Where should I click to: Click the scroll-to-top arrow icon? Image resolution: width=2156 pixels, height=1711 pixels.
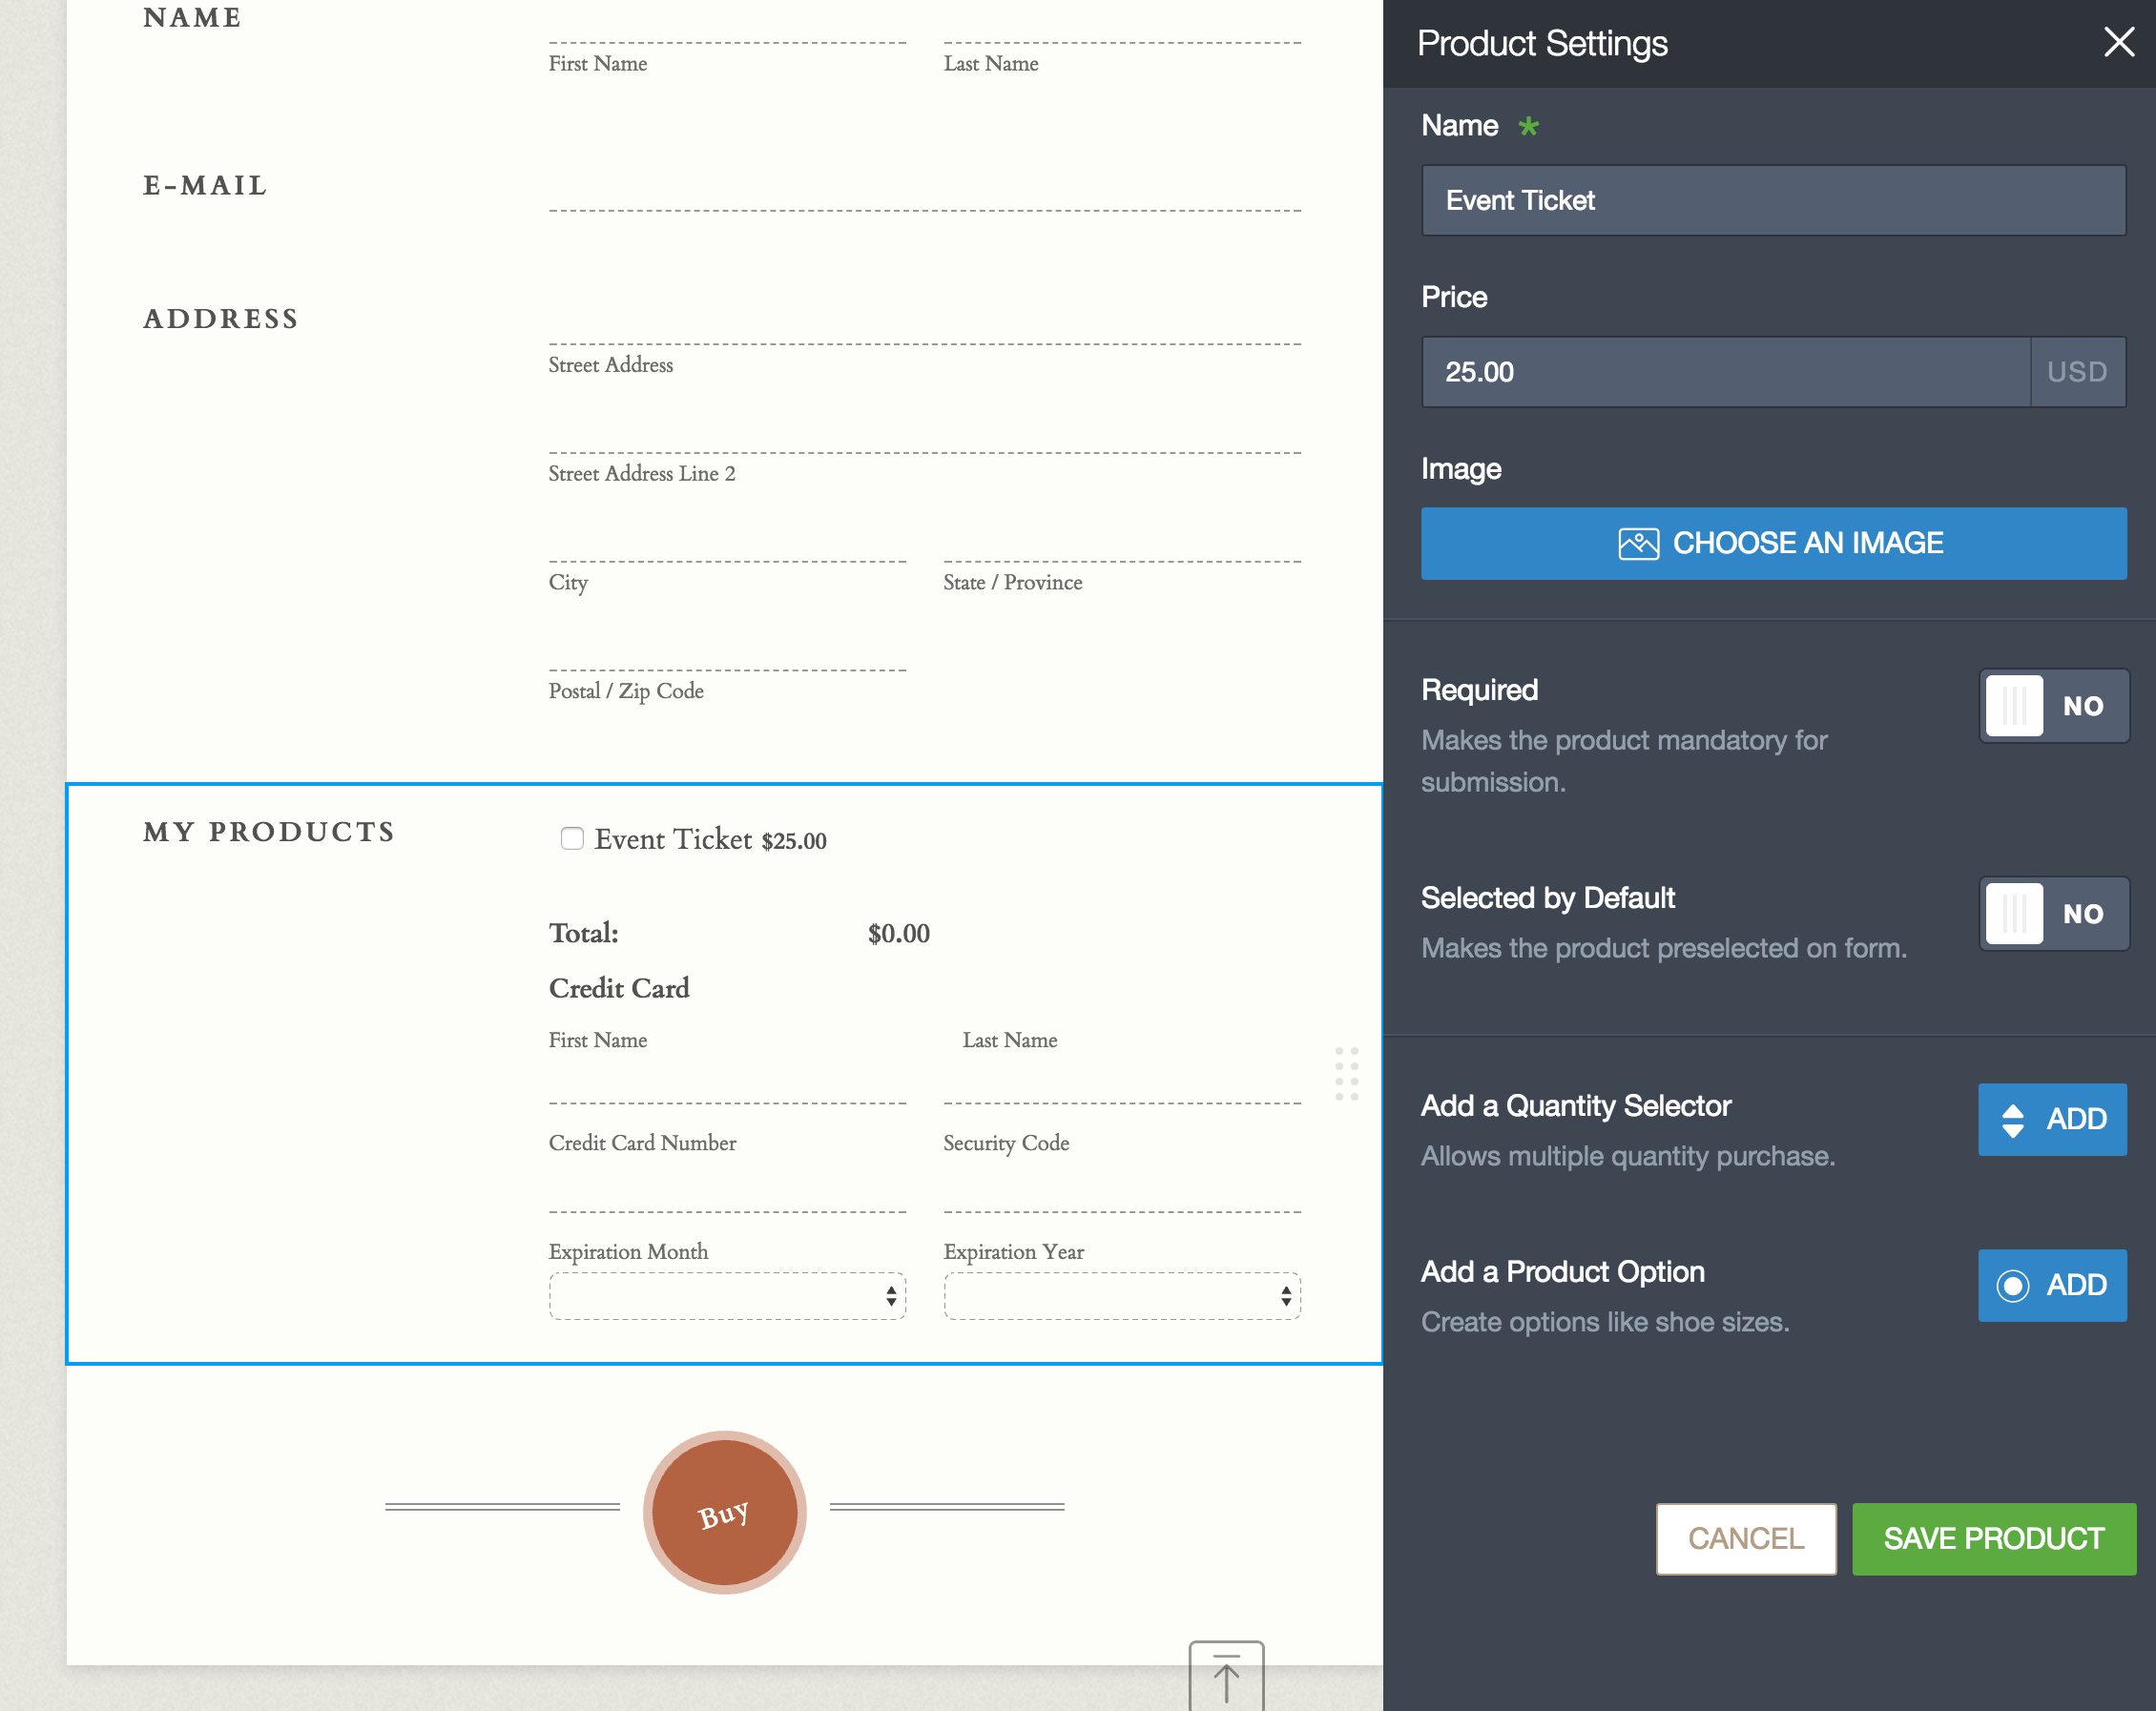(1226, 1677)
